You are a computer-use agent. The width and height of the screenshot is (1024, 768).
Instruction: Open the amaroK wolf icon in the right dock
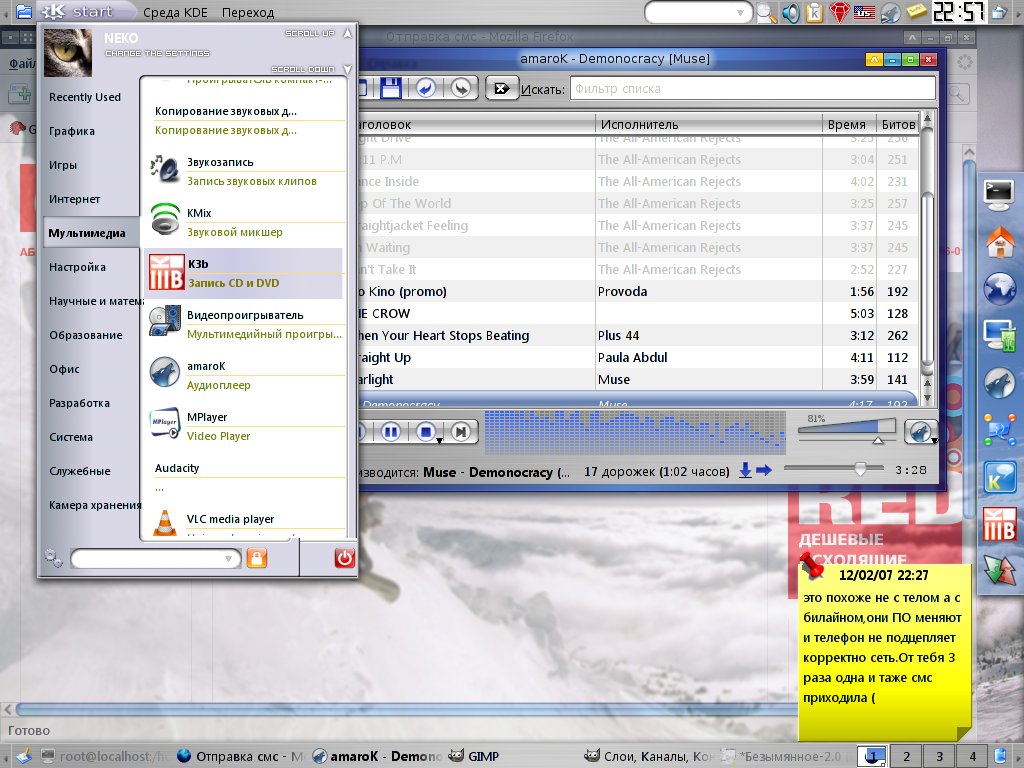pyautogui.click(x=1000, y=383)
